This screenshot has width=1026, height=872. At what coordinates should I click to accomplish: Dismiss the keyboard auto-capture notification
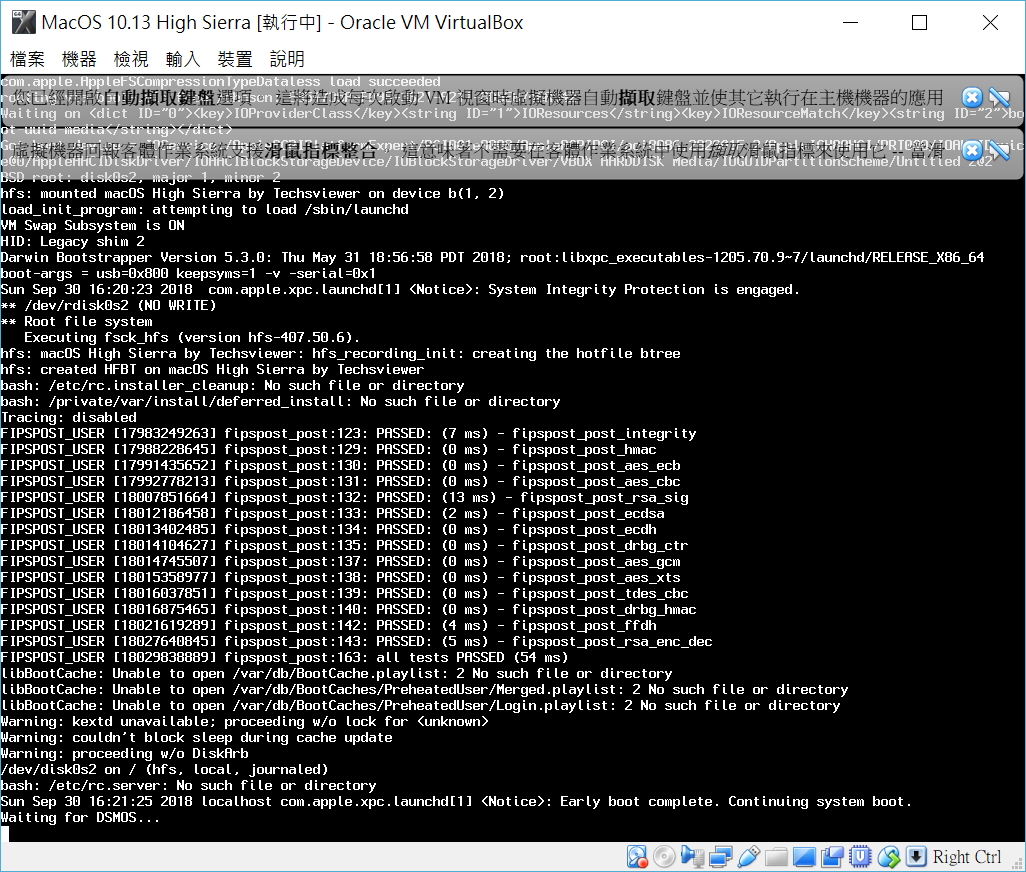tap(972, 98)
